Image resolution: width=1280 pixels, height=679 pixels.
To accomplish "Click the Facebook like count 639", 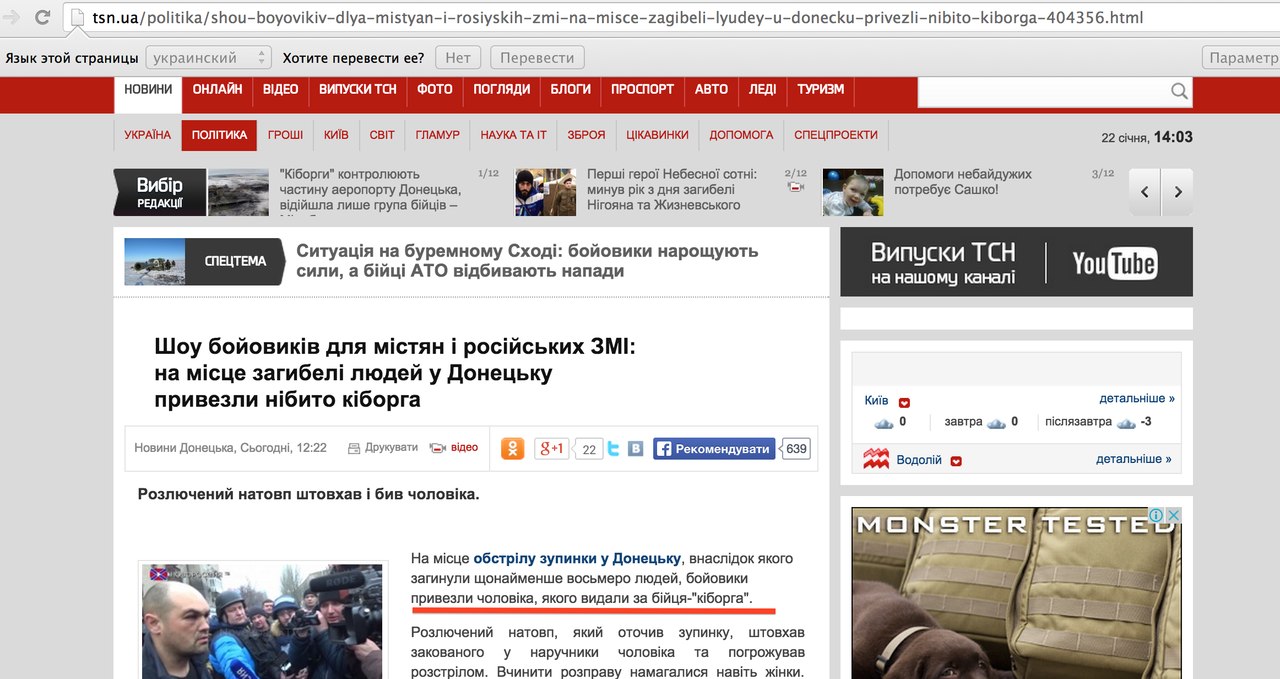I will pyautogui.click(x=796, y=449).
